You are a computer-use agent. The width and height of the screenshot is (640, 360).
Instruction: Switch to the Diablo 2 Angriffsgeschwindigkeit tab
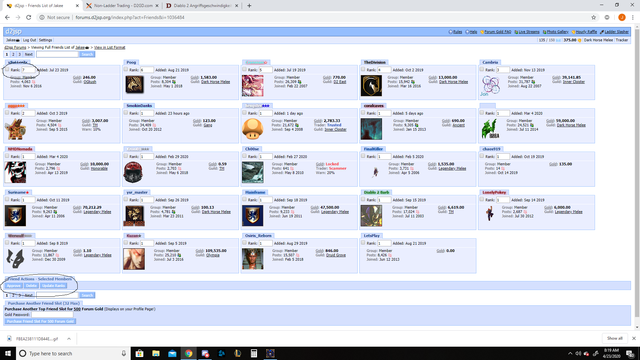(x=200, y=6)
